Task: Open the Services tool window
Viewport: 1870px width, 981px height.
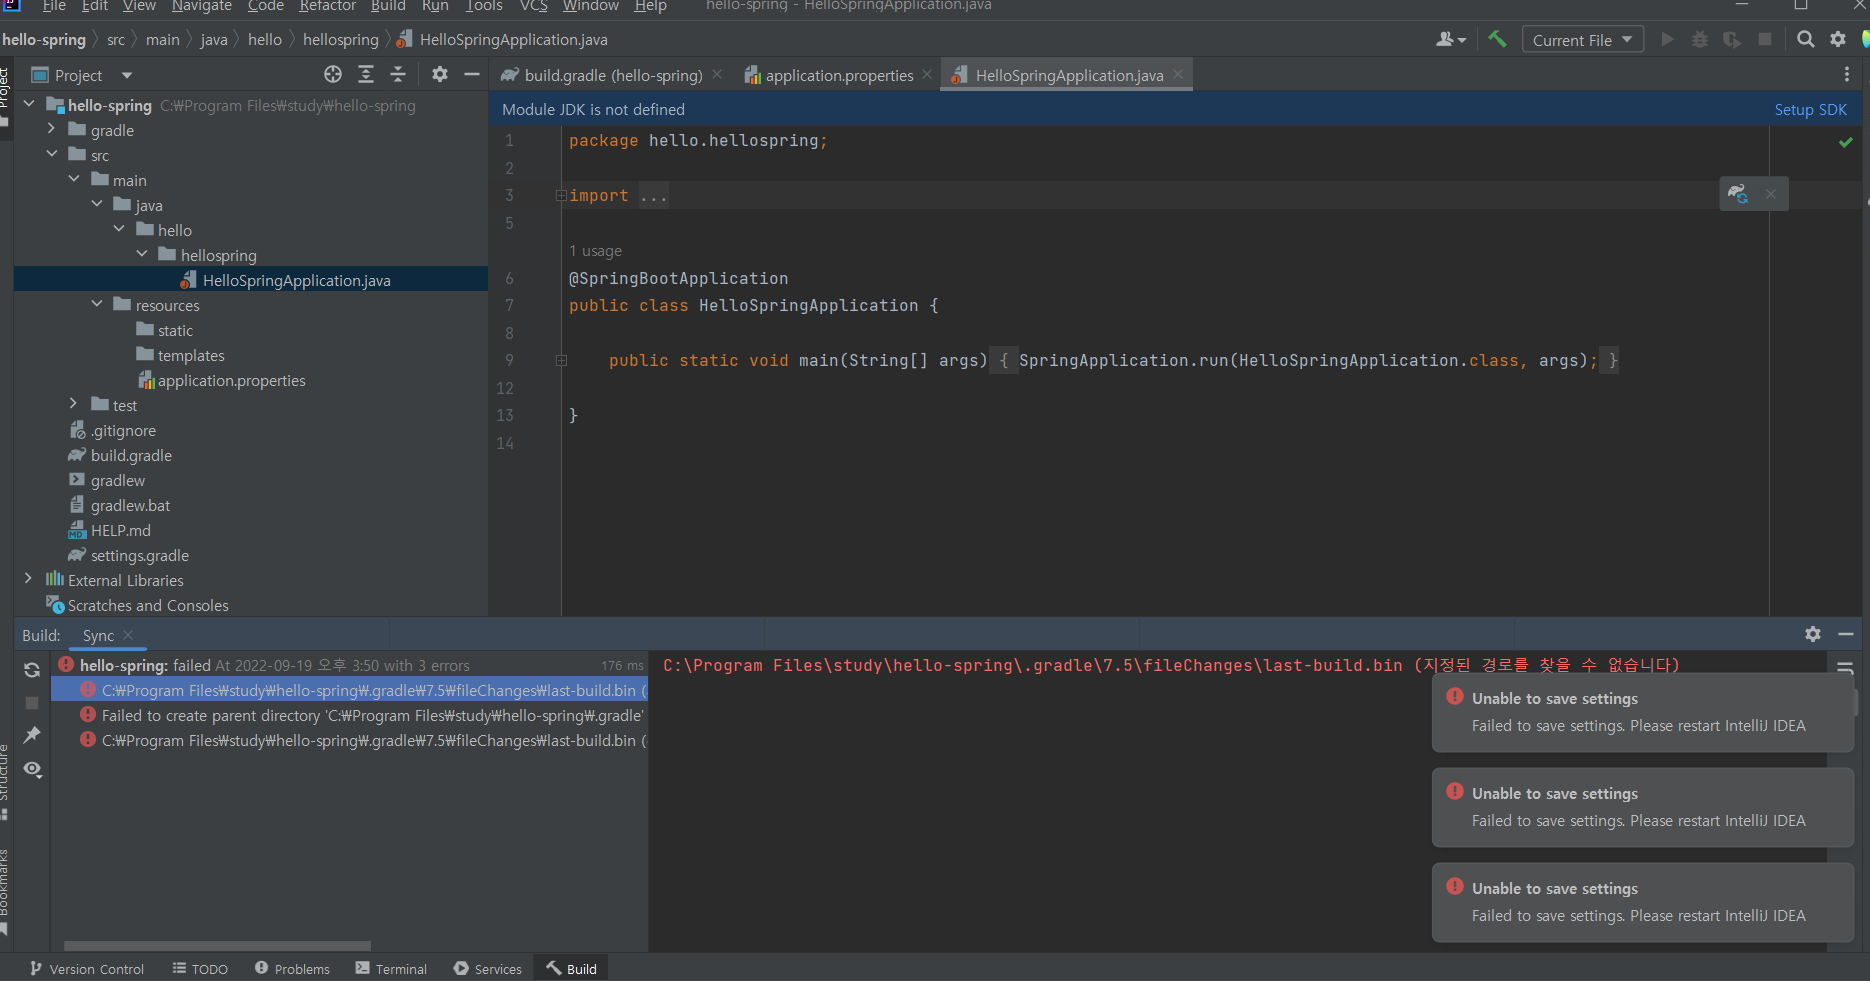Action: click(488, 968)
